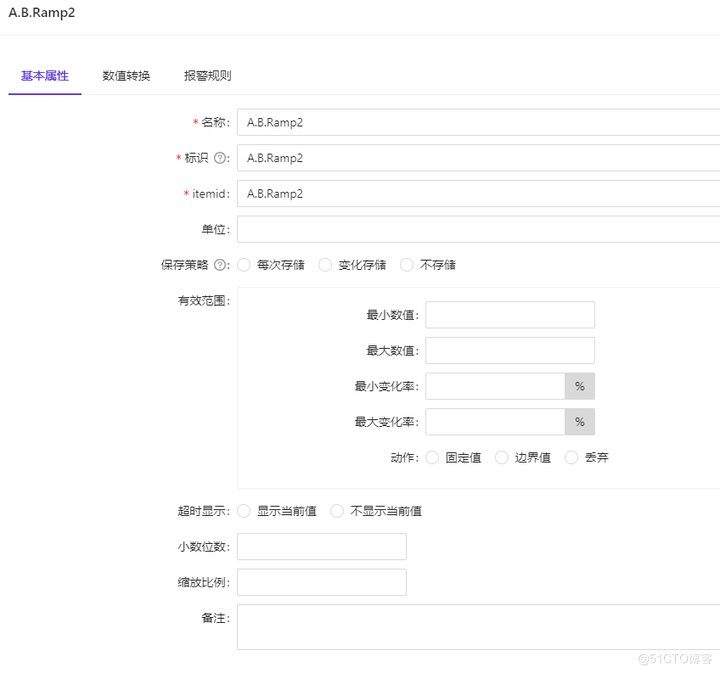720x673 pixels.
Task: Choose the 固定值 action radio
Action: pyautogui.click(x=432, y=458)
